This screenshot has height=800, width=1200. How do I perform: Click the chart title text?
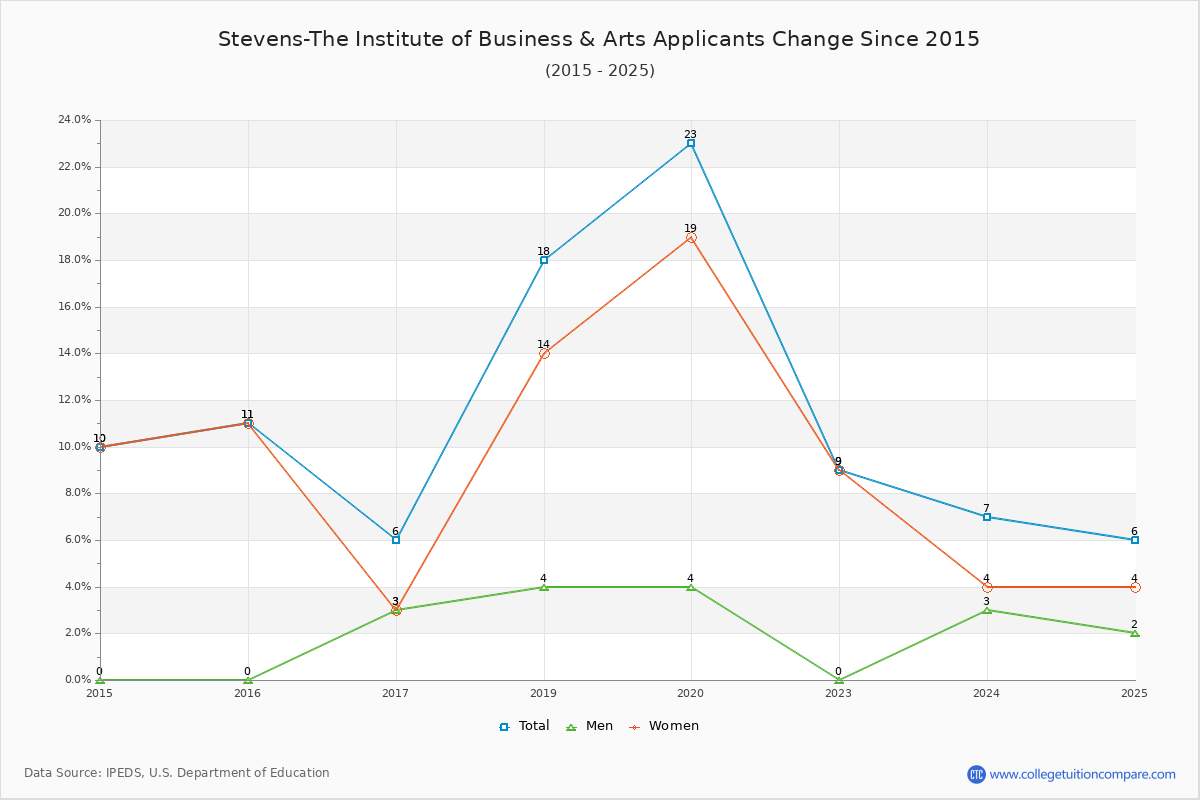pos(599,39)
